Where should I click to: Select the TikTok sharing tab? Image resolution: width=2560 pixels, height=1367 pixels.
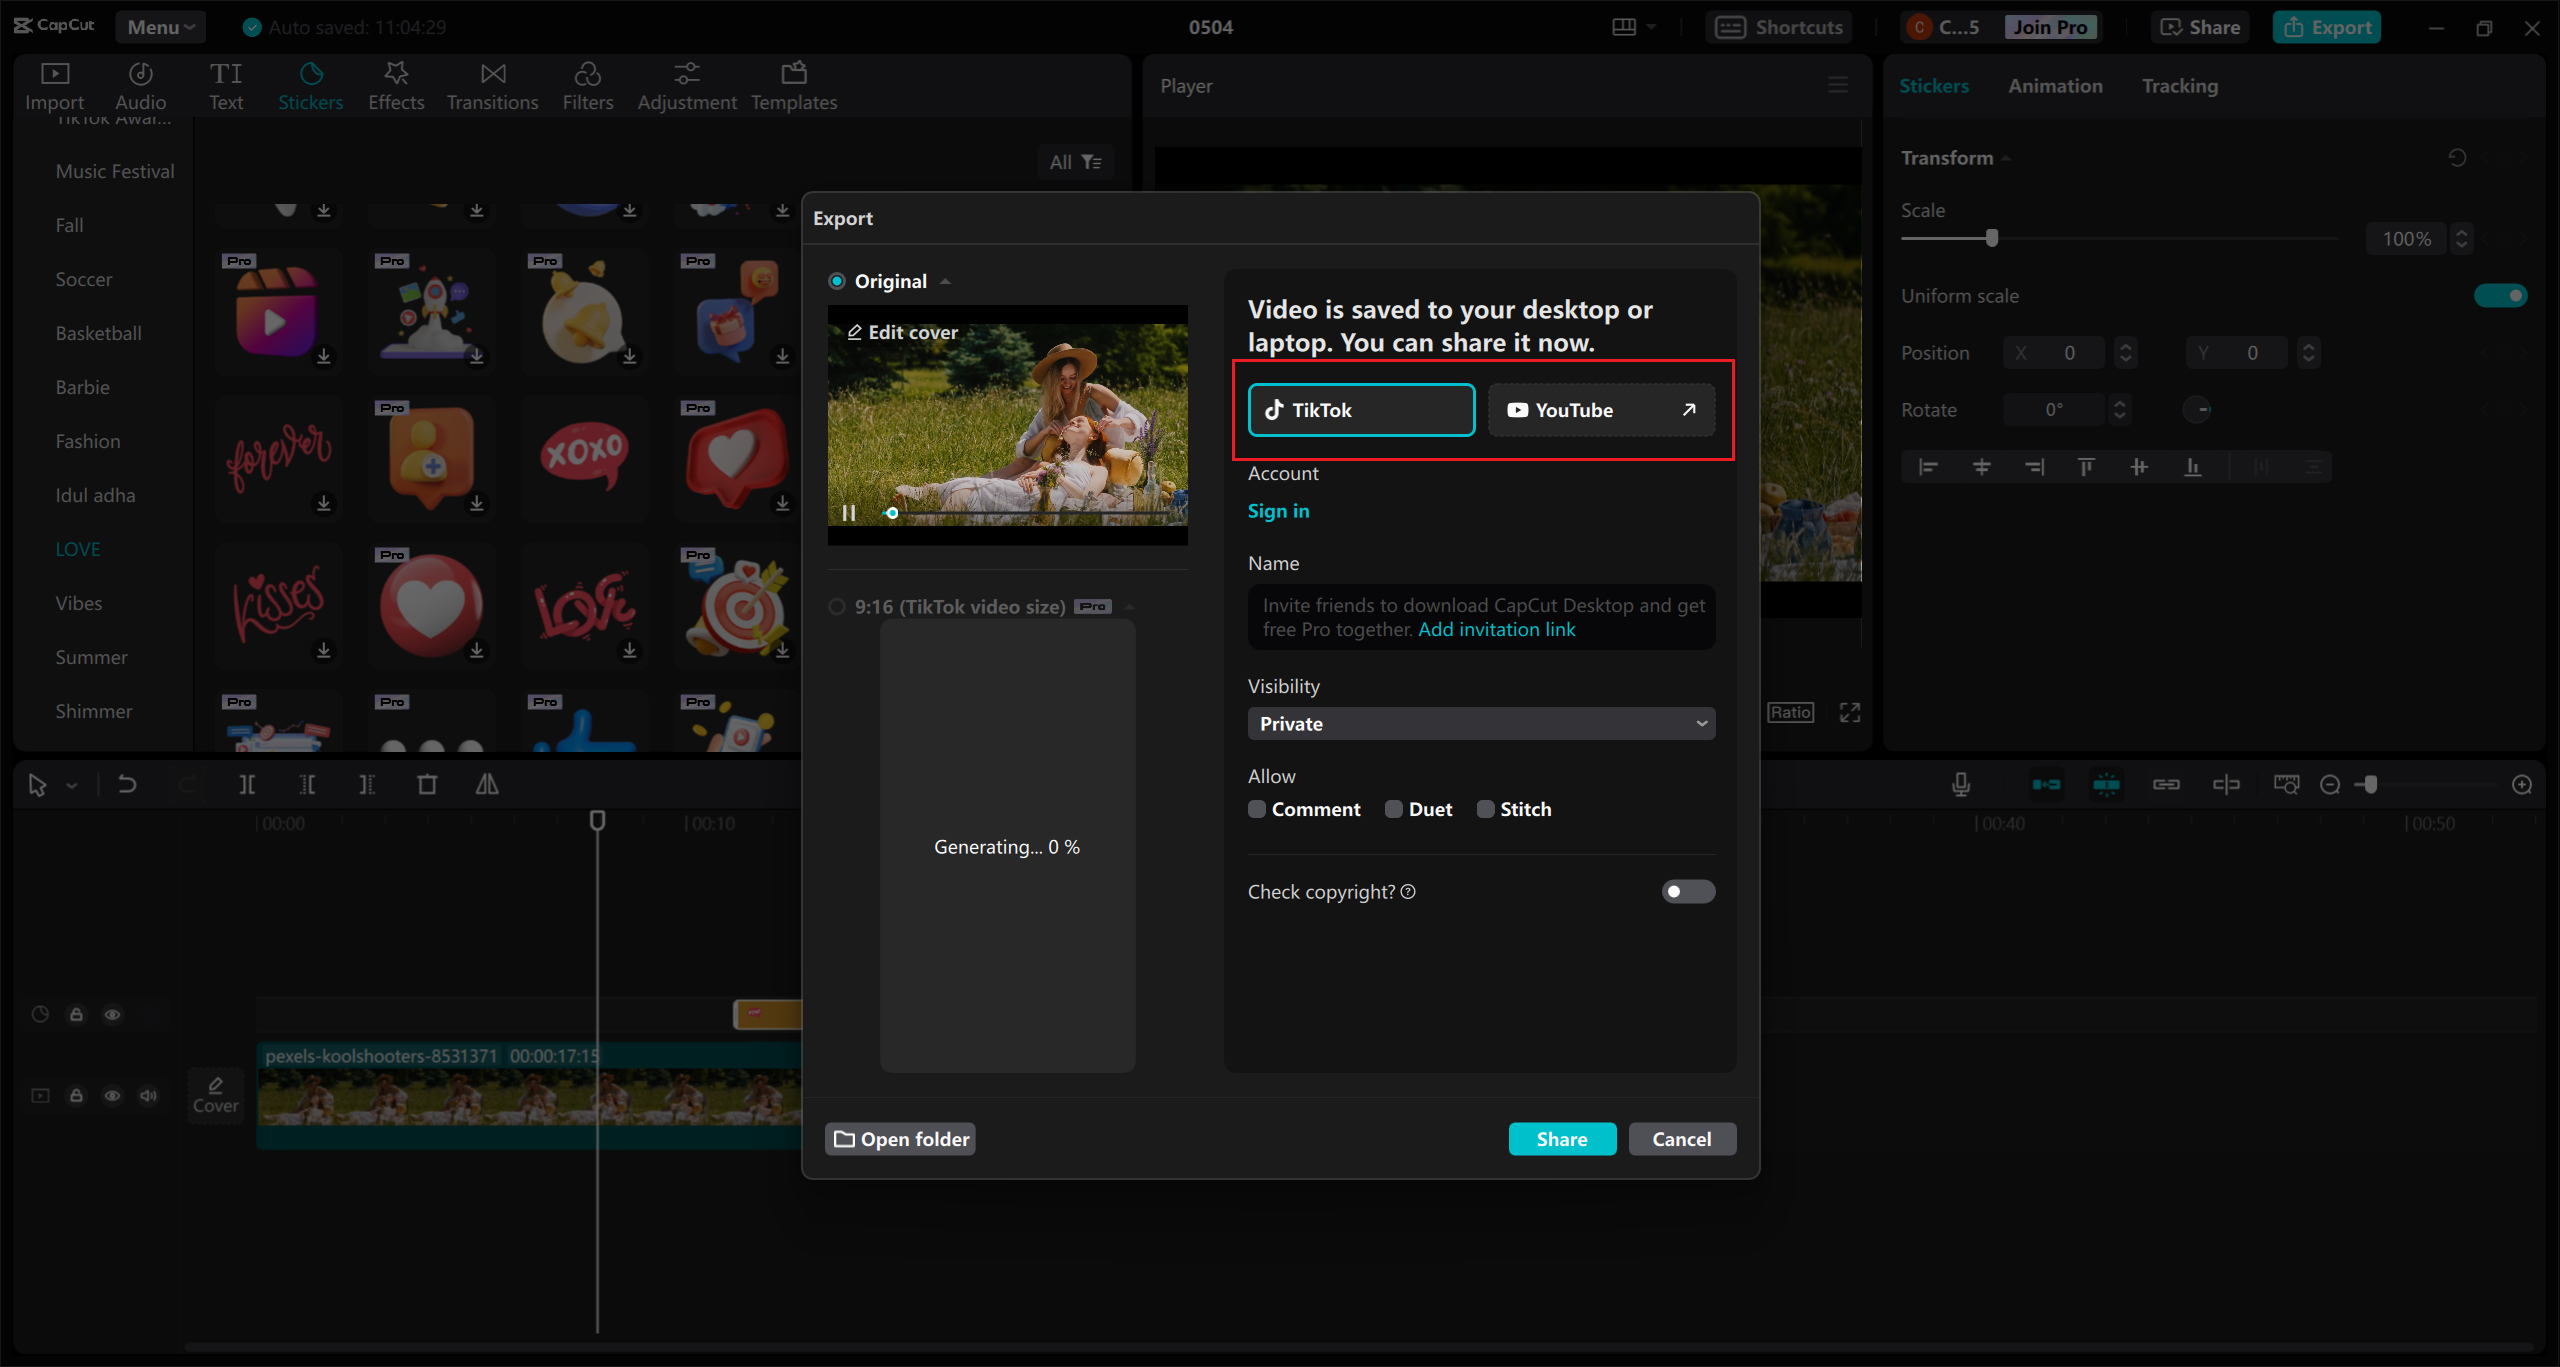tap(1361, 410)
